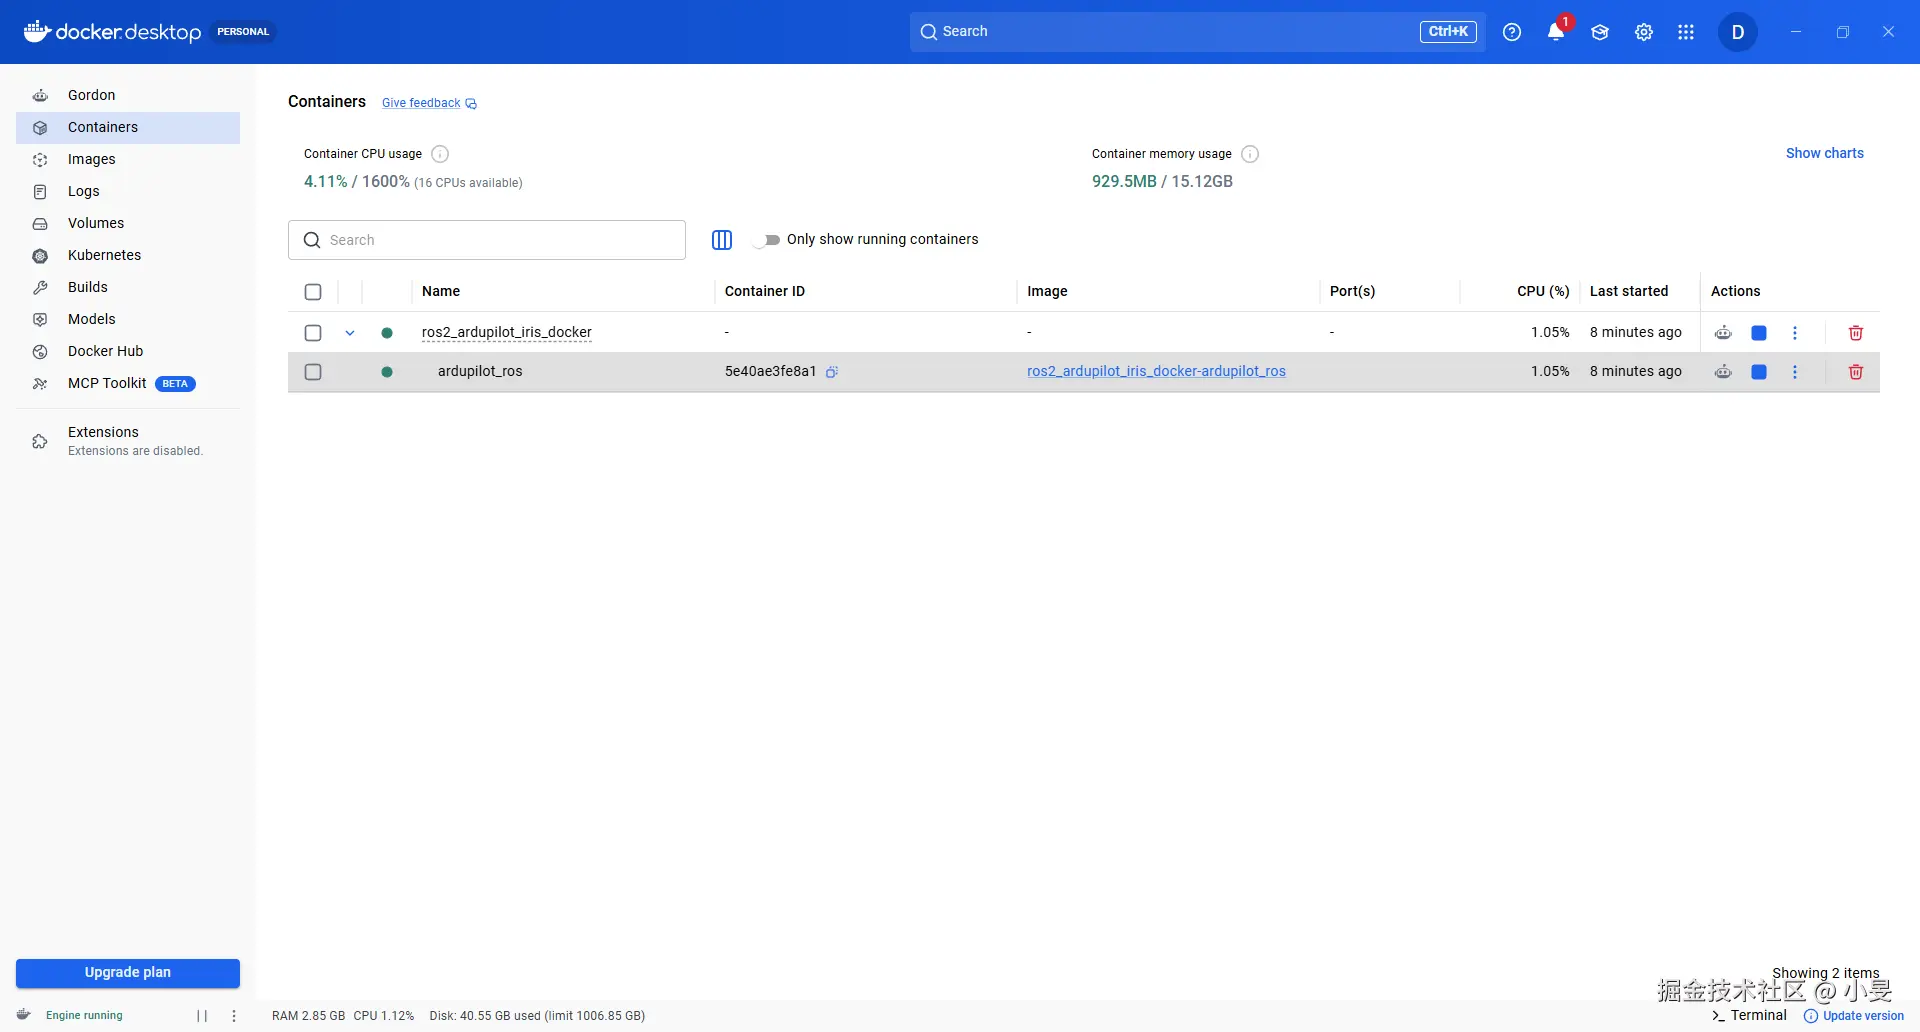This screenshot has width=1920, height=1032.
Task: Open the engine options kebab menu
Action: tap(234, 1016)
